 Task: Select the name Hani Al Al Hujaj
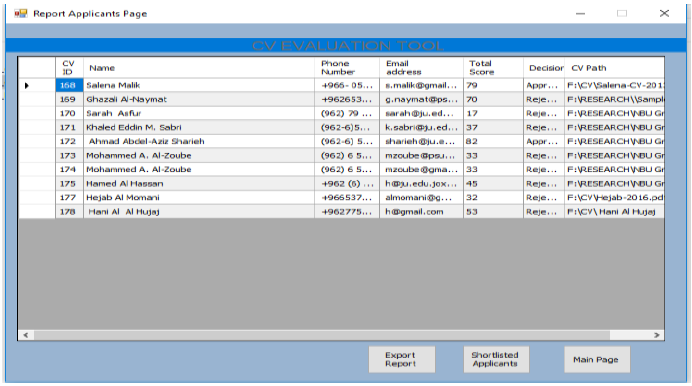point(199,212)
